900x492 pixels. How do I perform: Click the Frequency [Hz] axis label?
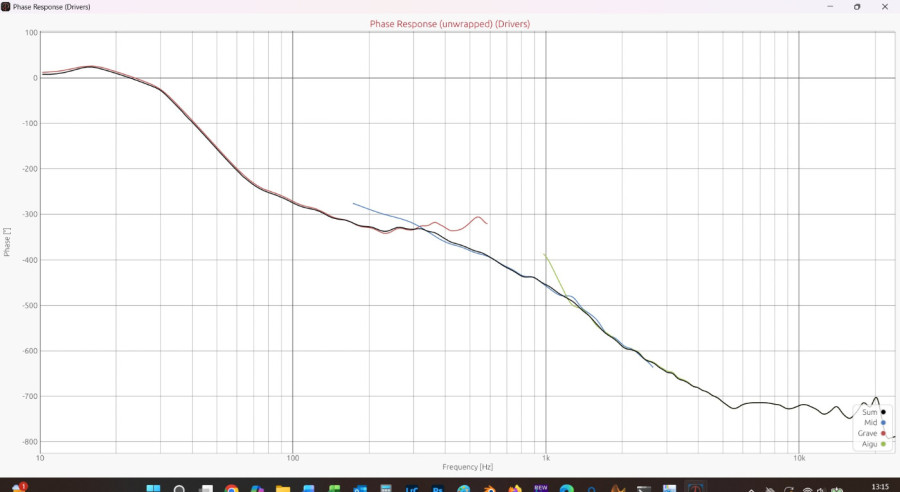click(467, 467)
